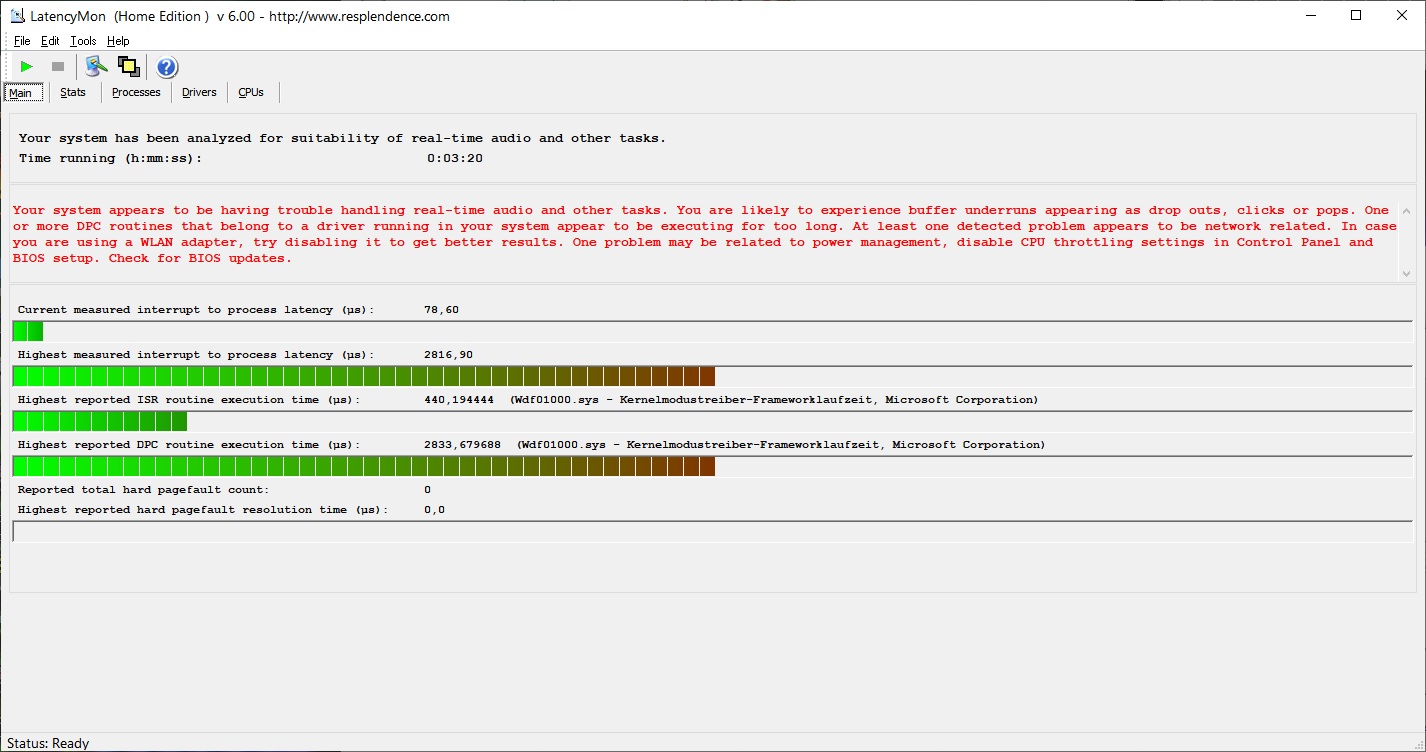This screenshot has width=1426, height=752.
Task: Switch to the Drivers tab
Action: [199, 92]
